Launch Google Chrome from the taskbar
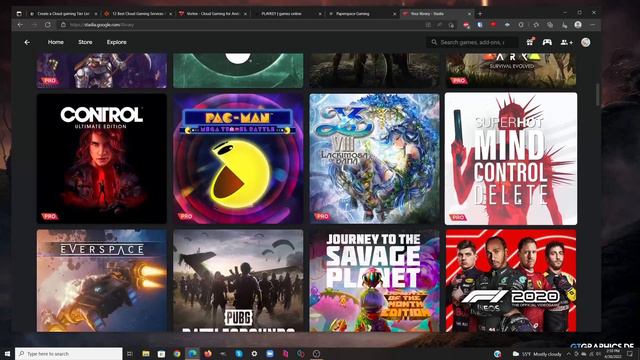The image size is (640, 360). pos(177,353)
